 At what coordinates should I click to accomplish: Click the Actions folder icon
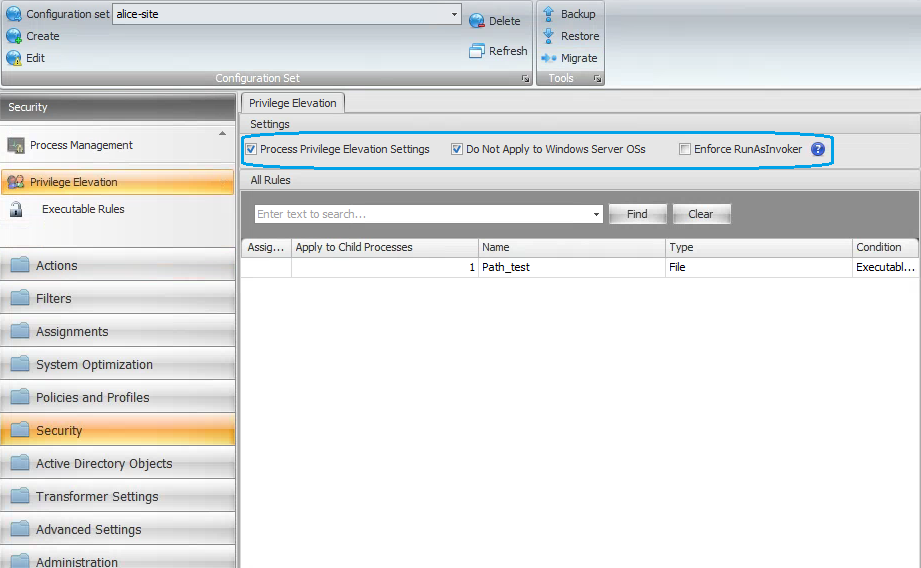20,265
